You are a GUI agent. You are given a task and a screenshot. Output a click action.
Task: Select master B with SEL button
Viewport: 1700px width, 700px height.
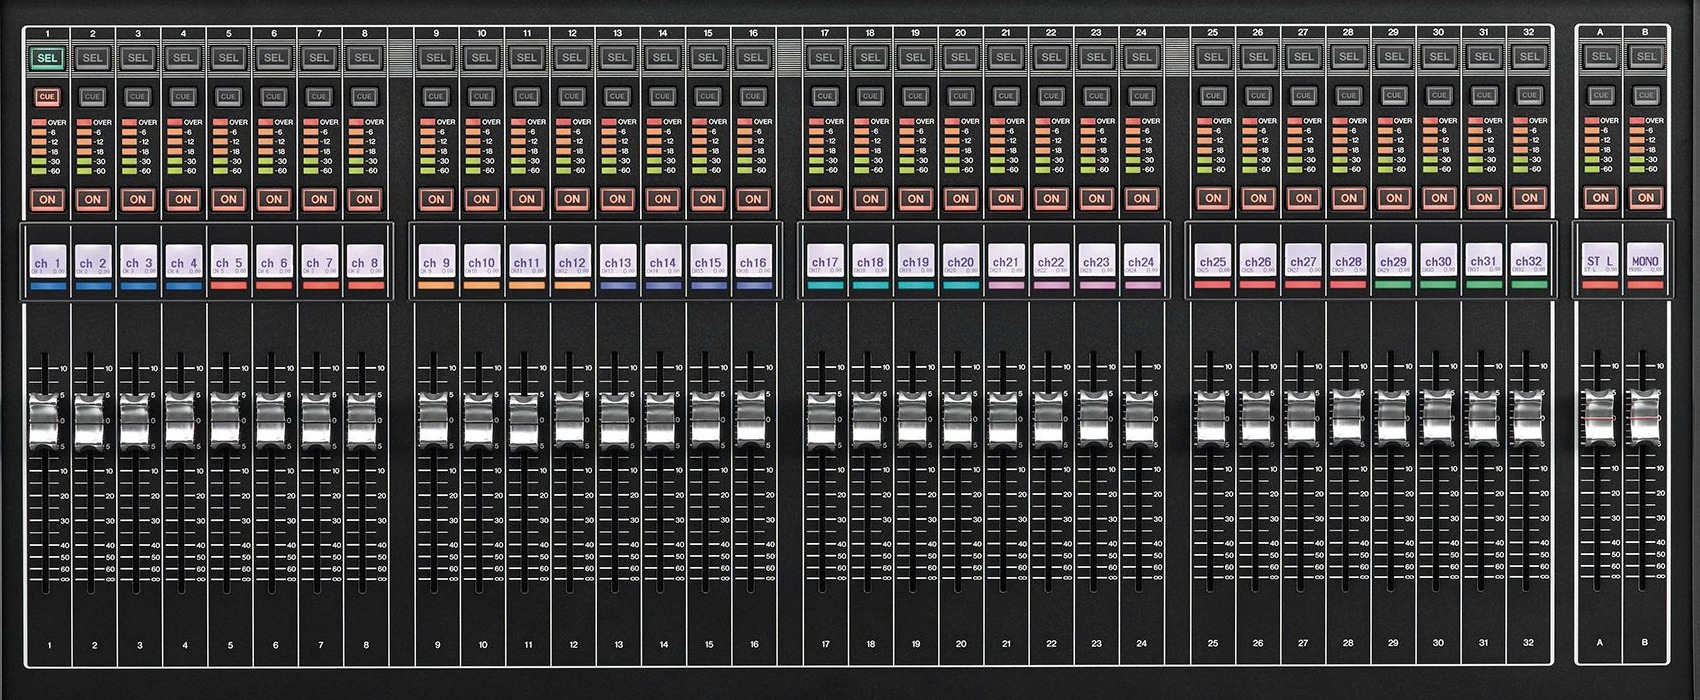tap(1646, 56)
